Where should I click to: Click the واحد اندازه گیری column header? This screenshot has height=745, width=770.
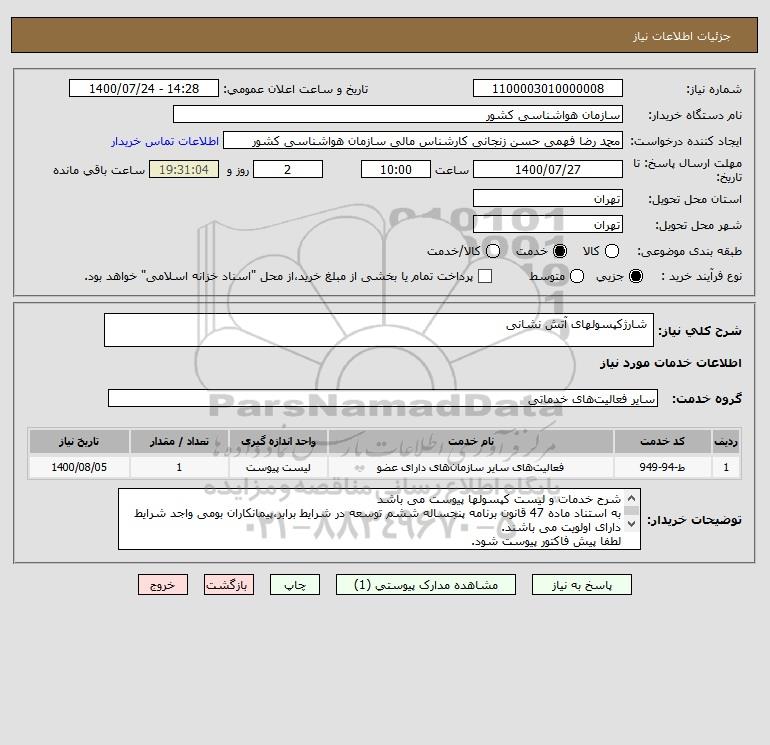278,441
